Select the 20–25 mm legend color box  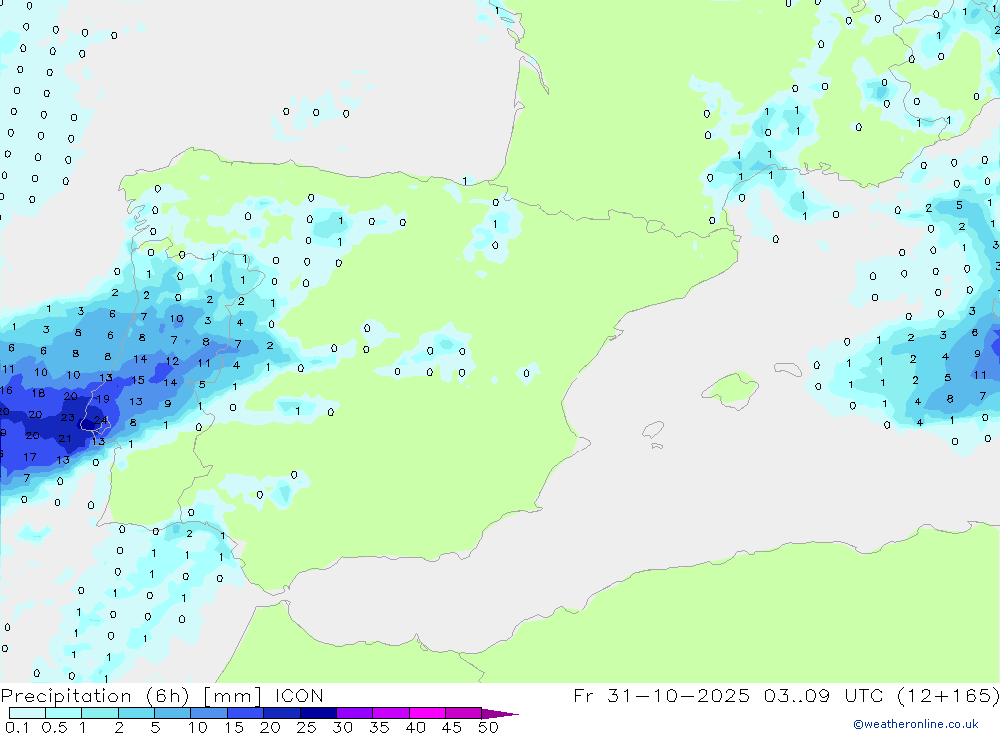282,713
